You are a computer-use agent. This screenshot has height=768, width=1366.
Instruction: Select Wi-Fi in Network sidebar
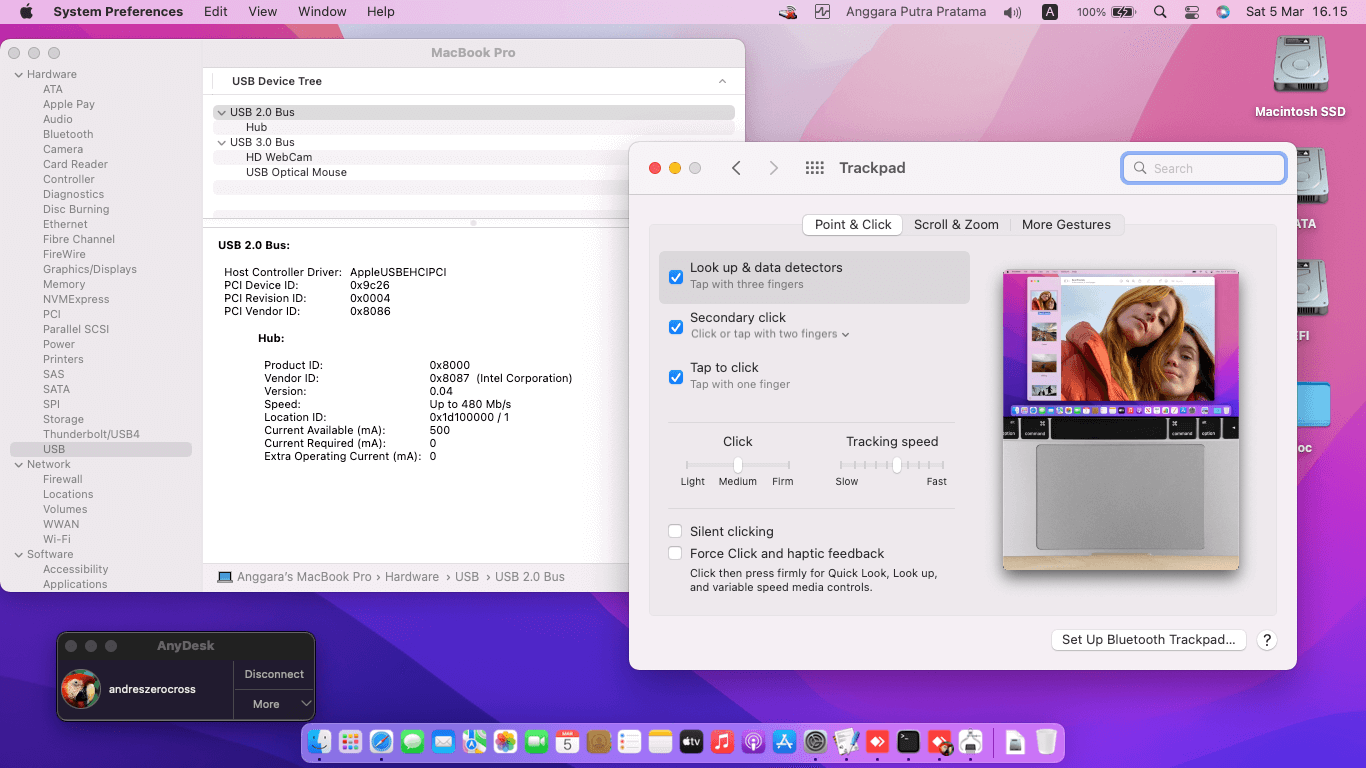[56, 539]
